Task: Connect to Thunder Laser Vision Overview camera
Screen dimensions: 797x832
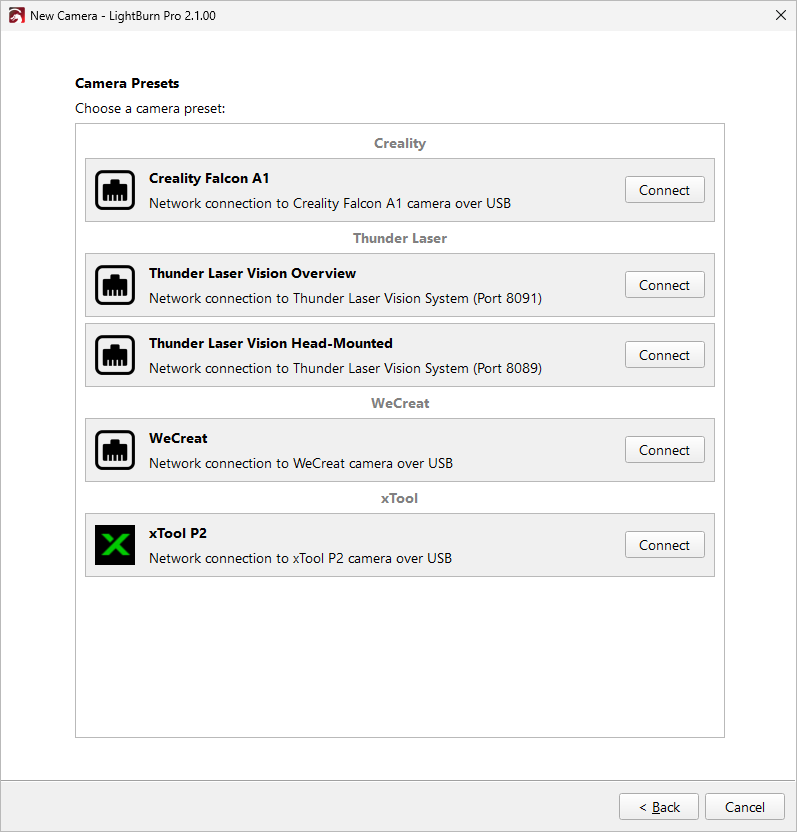Action: [x=664, y=285]
